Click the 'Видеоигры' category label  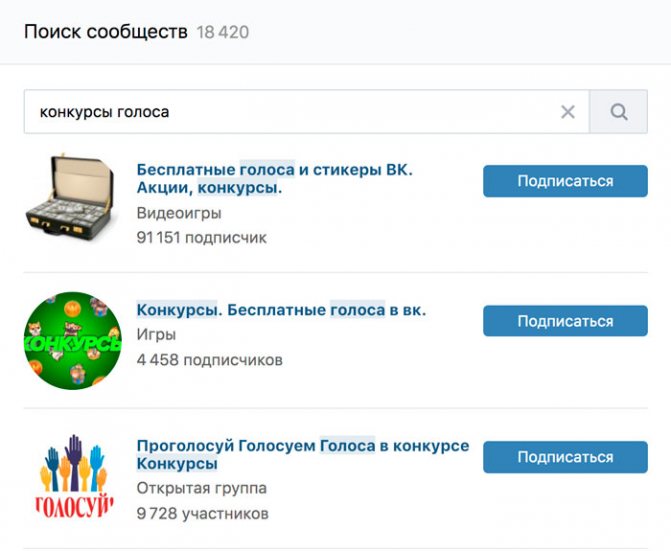coord(179,213)
